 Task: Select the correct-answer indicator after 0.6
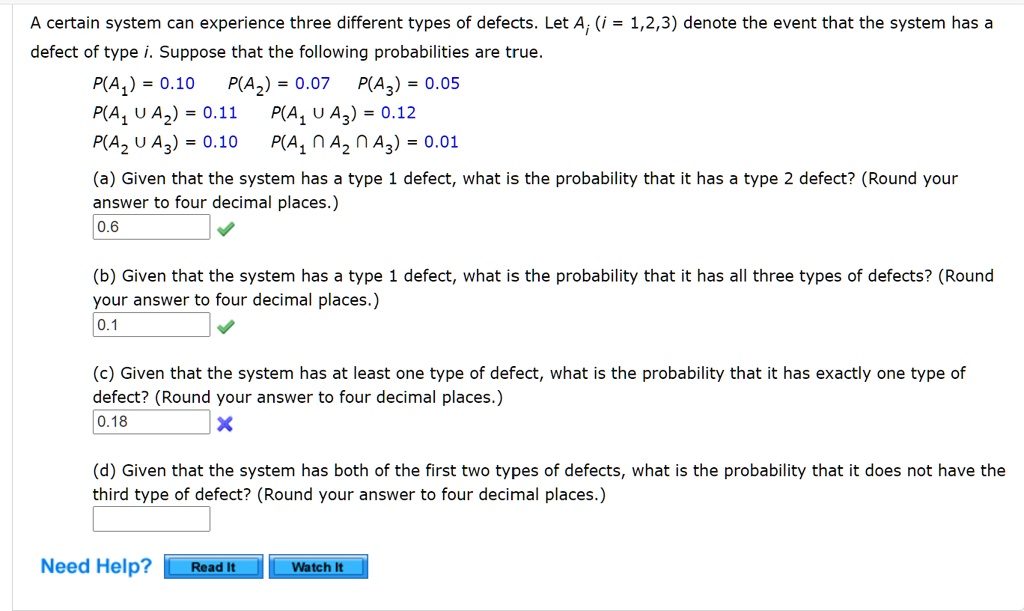[225, 228]
